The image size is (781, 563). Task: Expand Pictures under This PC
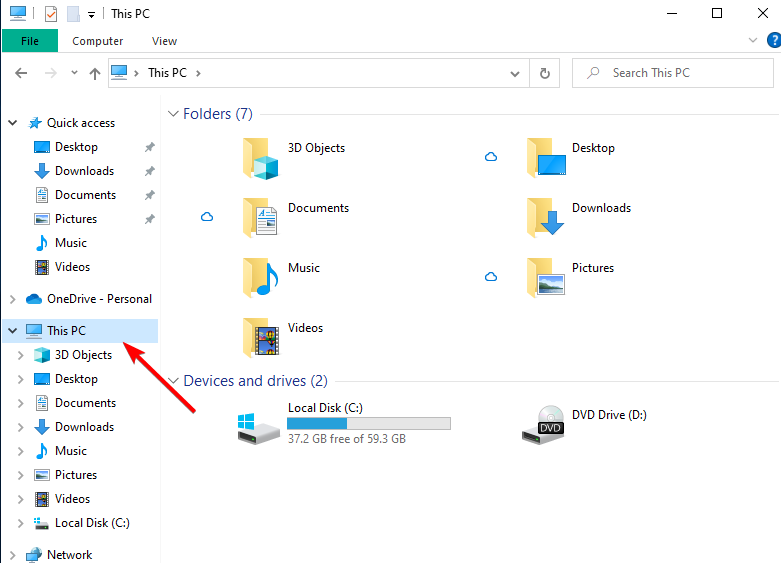[20, 475]
